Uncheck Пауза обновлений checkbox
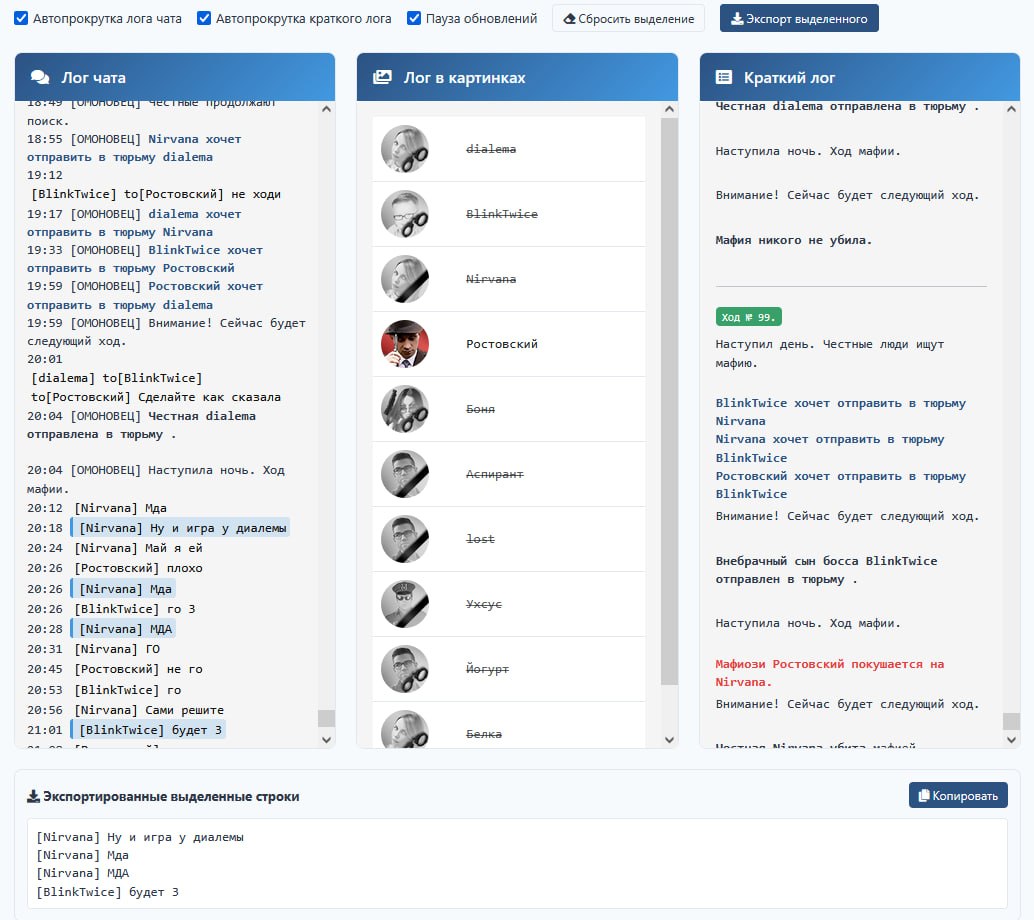 (414, 18)
